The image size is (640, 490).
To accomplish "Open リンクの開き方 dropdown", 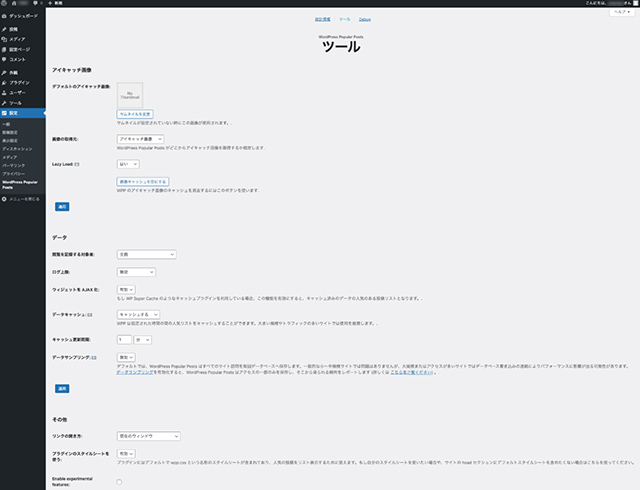I will (x=149, y=436).
